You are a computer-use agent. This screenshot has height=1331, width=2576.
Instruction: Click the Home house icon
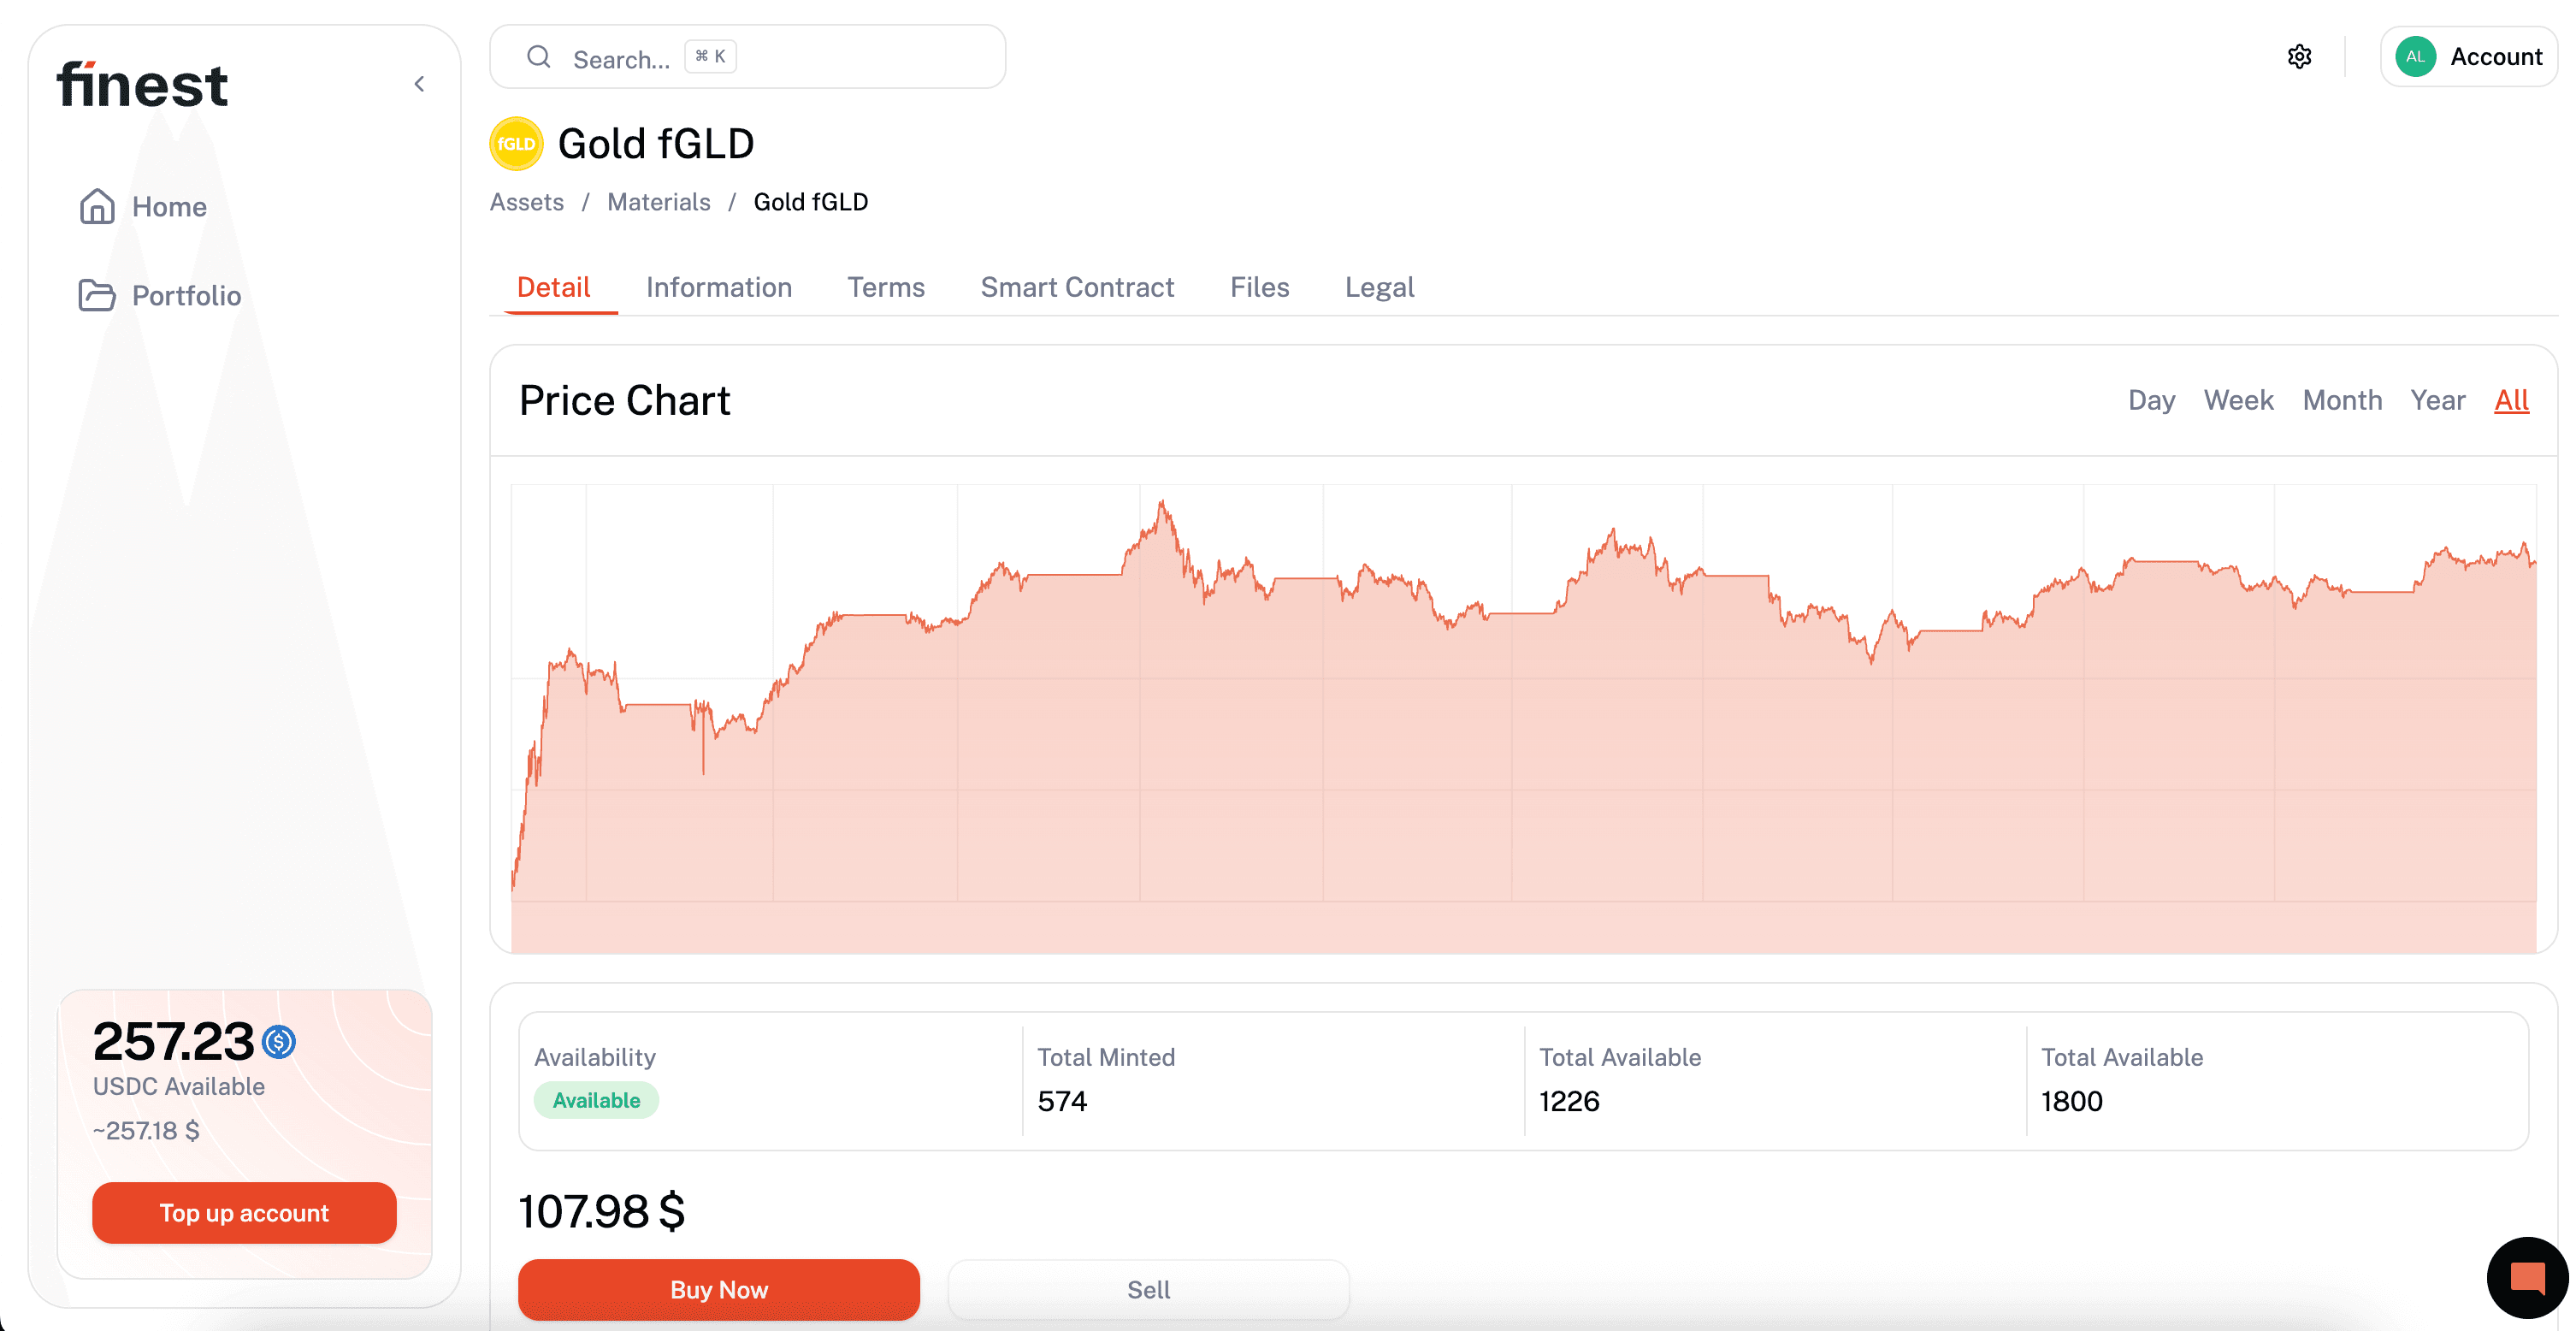[x=97, y=206]
